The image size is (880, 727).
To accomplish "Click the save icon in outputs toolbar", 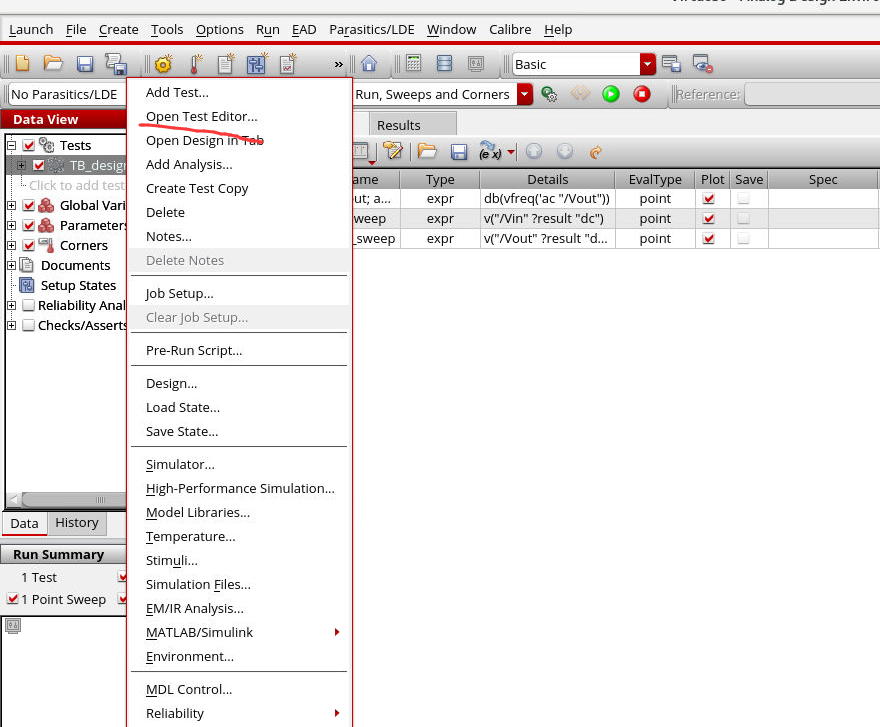I will (459, 152).
